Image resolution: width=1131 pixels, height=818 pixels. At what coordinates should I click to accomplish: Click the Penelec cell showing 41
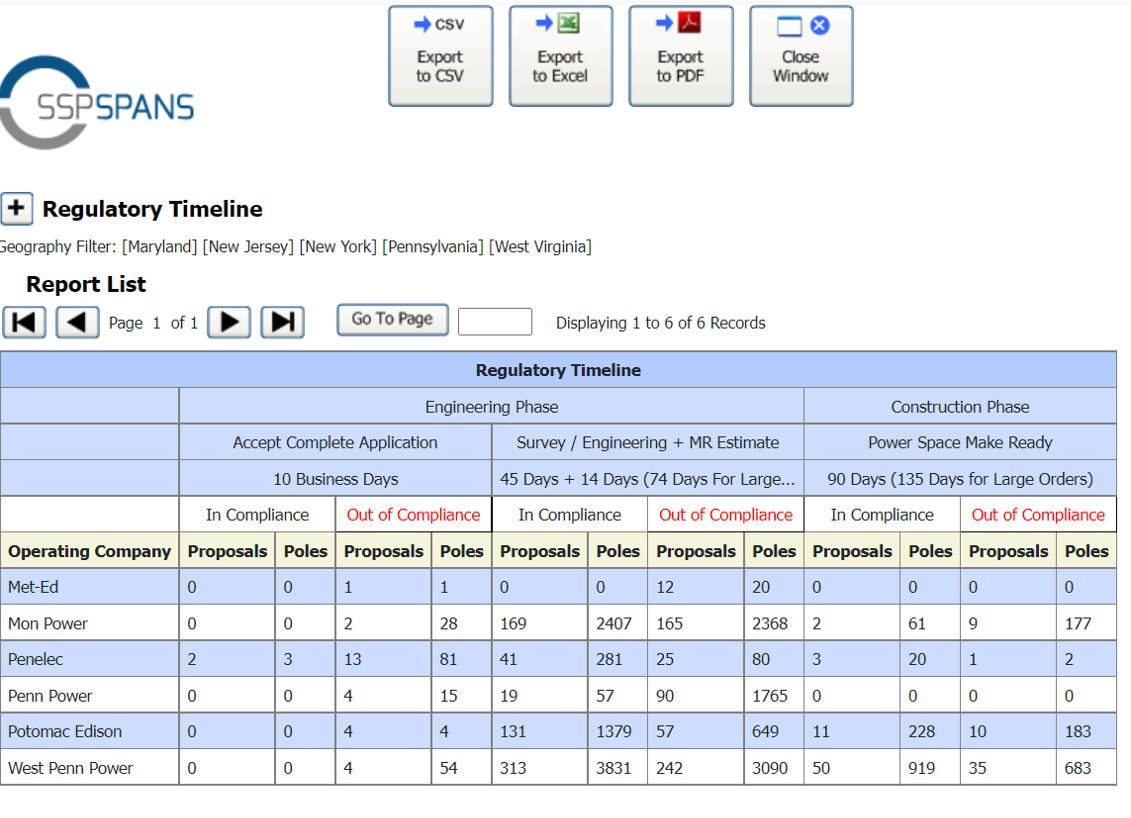[540, 659]
